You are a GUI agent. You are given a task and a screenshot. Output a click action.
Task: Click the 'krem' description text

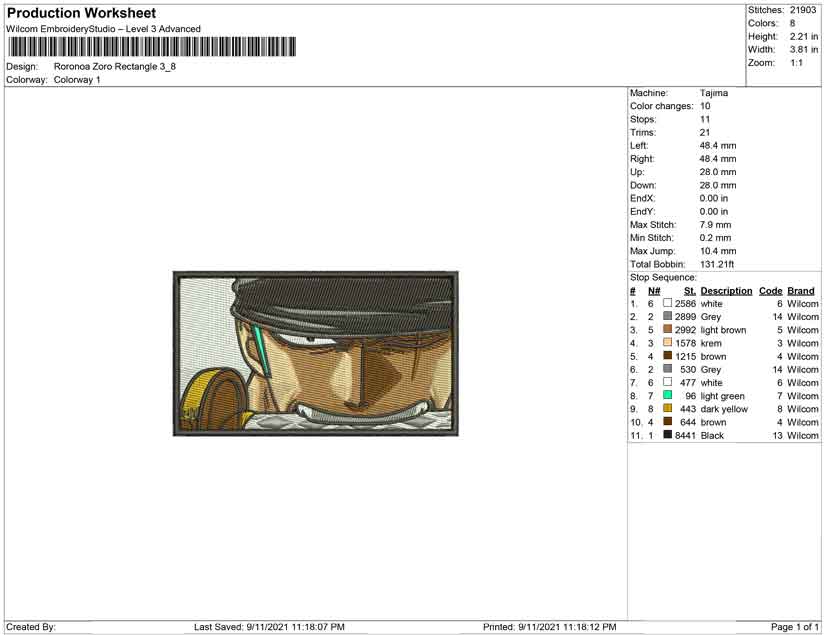tap(711, 343)
